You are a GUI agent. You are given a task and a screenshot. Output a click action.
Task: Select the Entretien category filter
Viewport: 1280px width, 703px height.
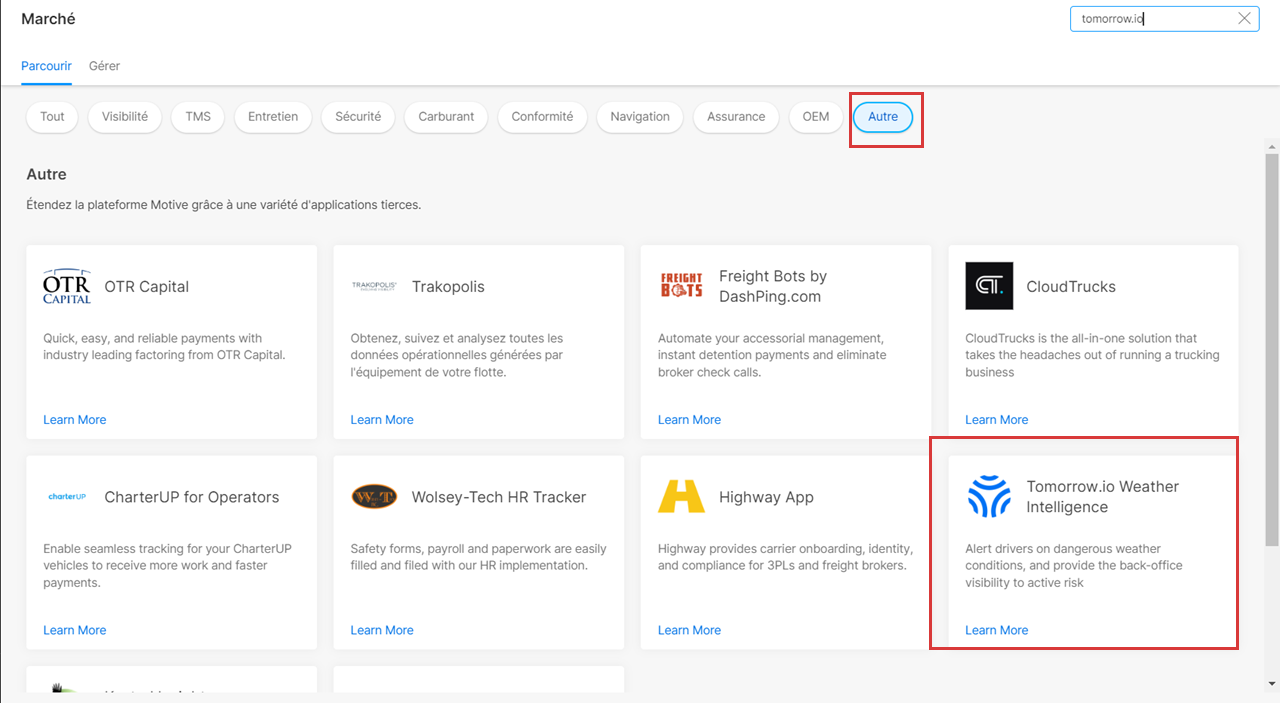click(273, 117)
